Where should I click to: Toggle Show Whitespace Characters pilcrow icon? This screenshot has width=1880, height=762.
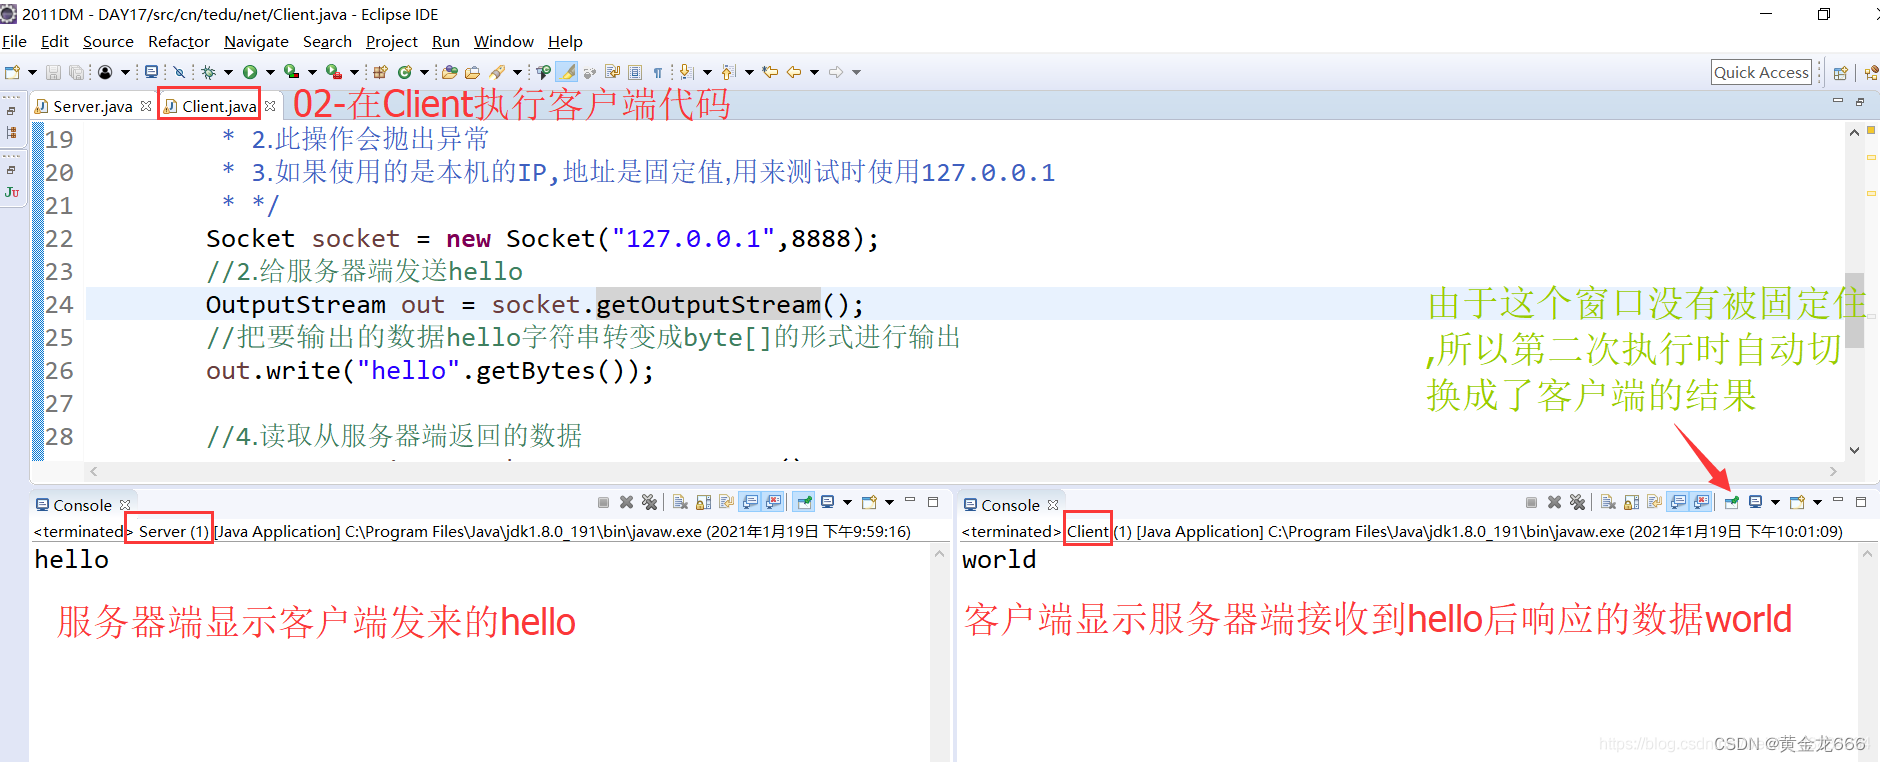click(x=658, y=72)
